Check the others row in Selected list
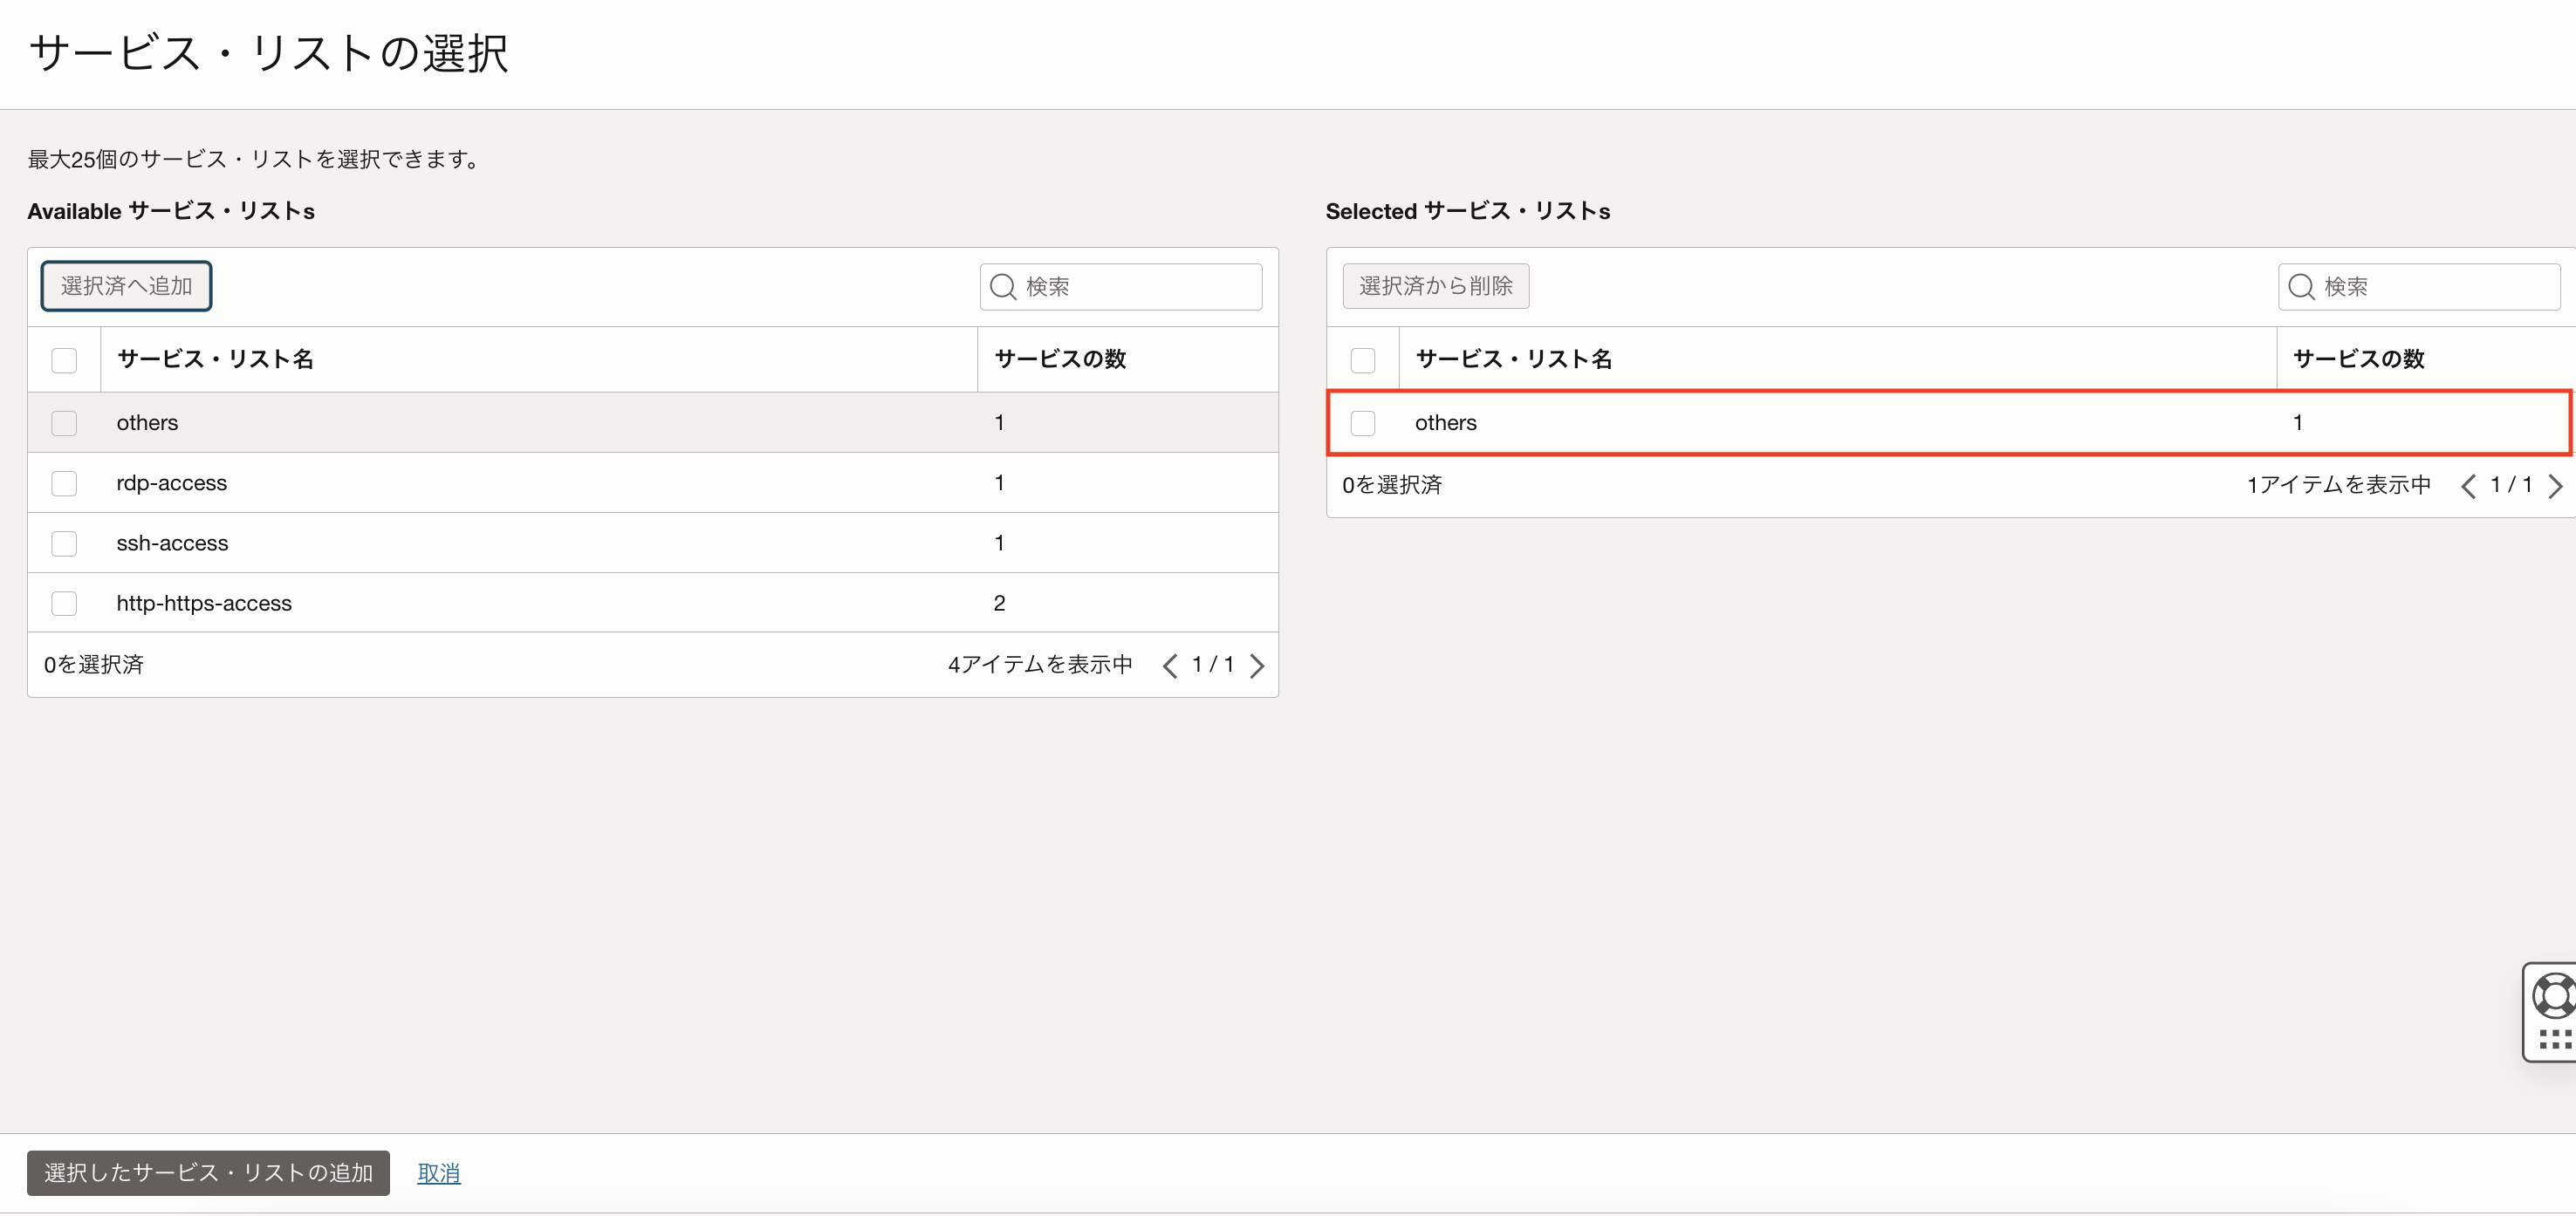Viewport: 2576px width, 1216px height. 1362,423
